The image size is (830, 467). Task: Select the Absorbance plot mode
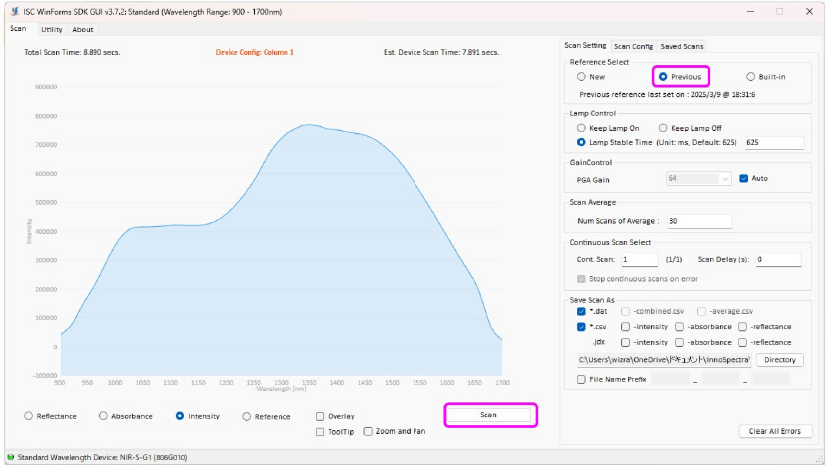pos(103,416)
